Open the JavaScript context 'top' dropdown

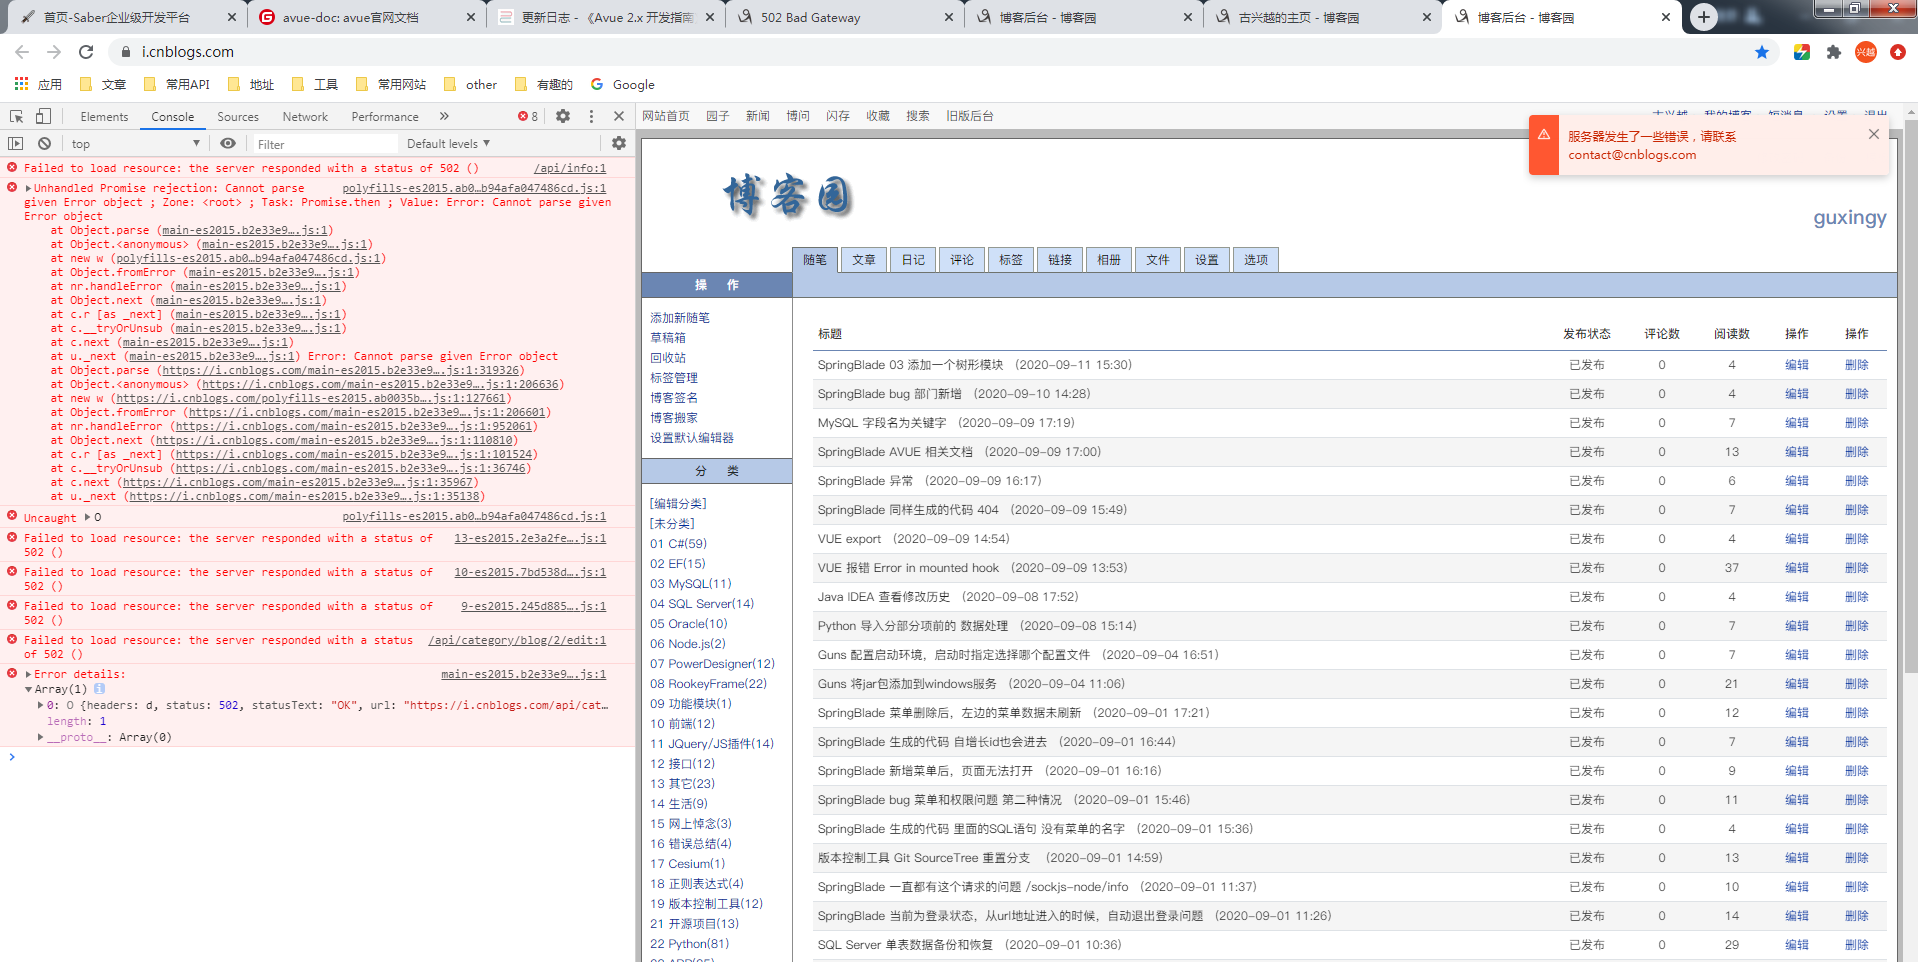pyautogui.click(x=136, y=144)
